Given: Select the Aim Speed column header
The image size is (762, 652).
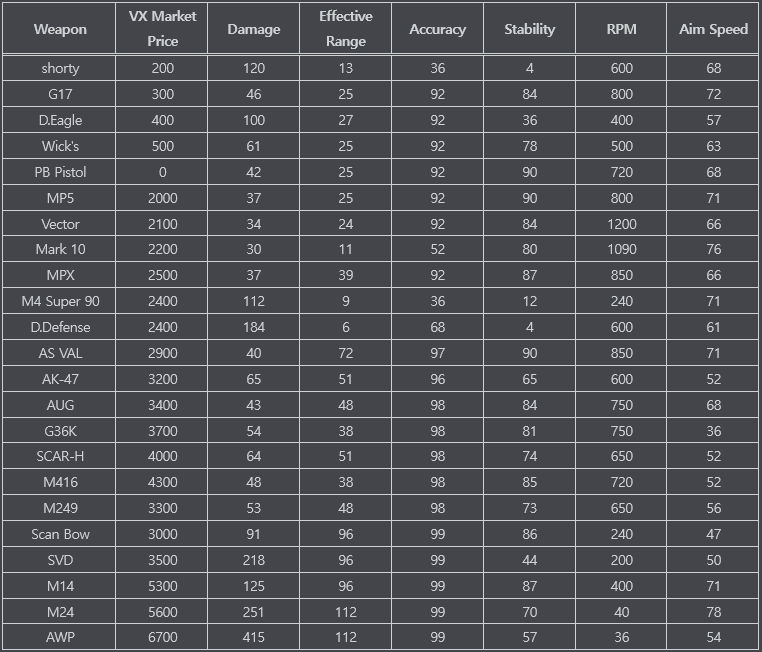Looking at the screenshot, I should (713, 29).
